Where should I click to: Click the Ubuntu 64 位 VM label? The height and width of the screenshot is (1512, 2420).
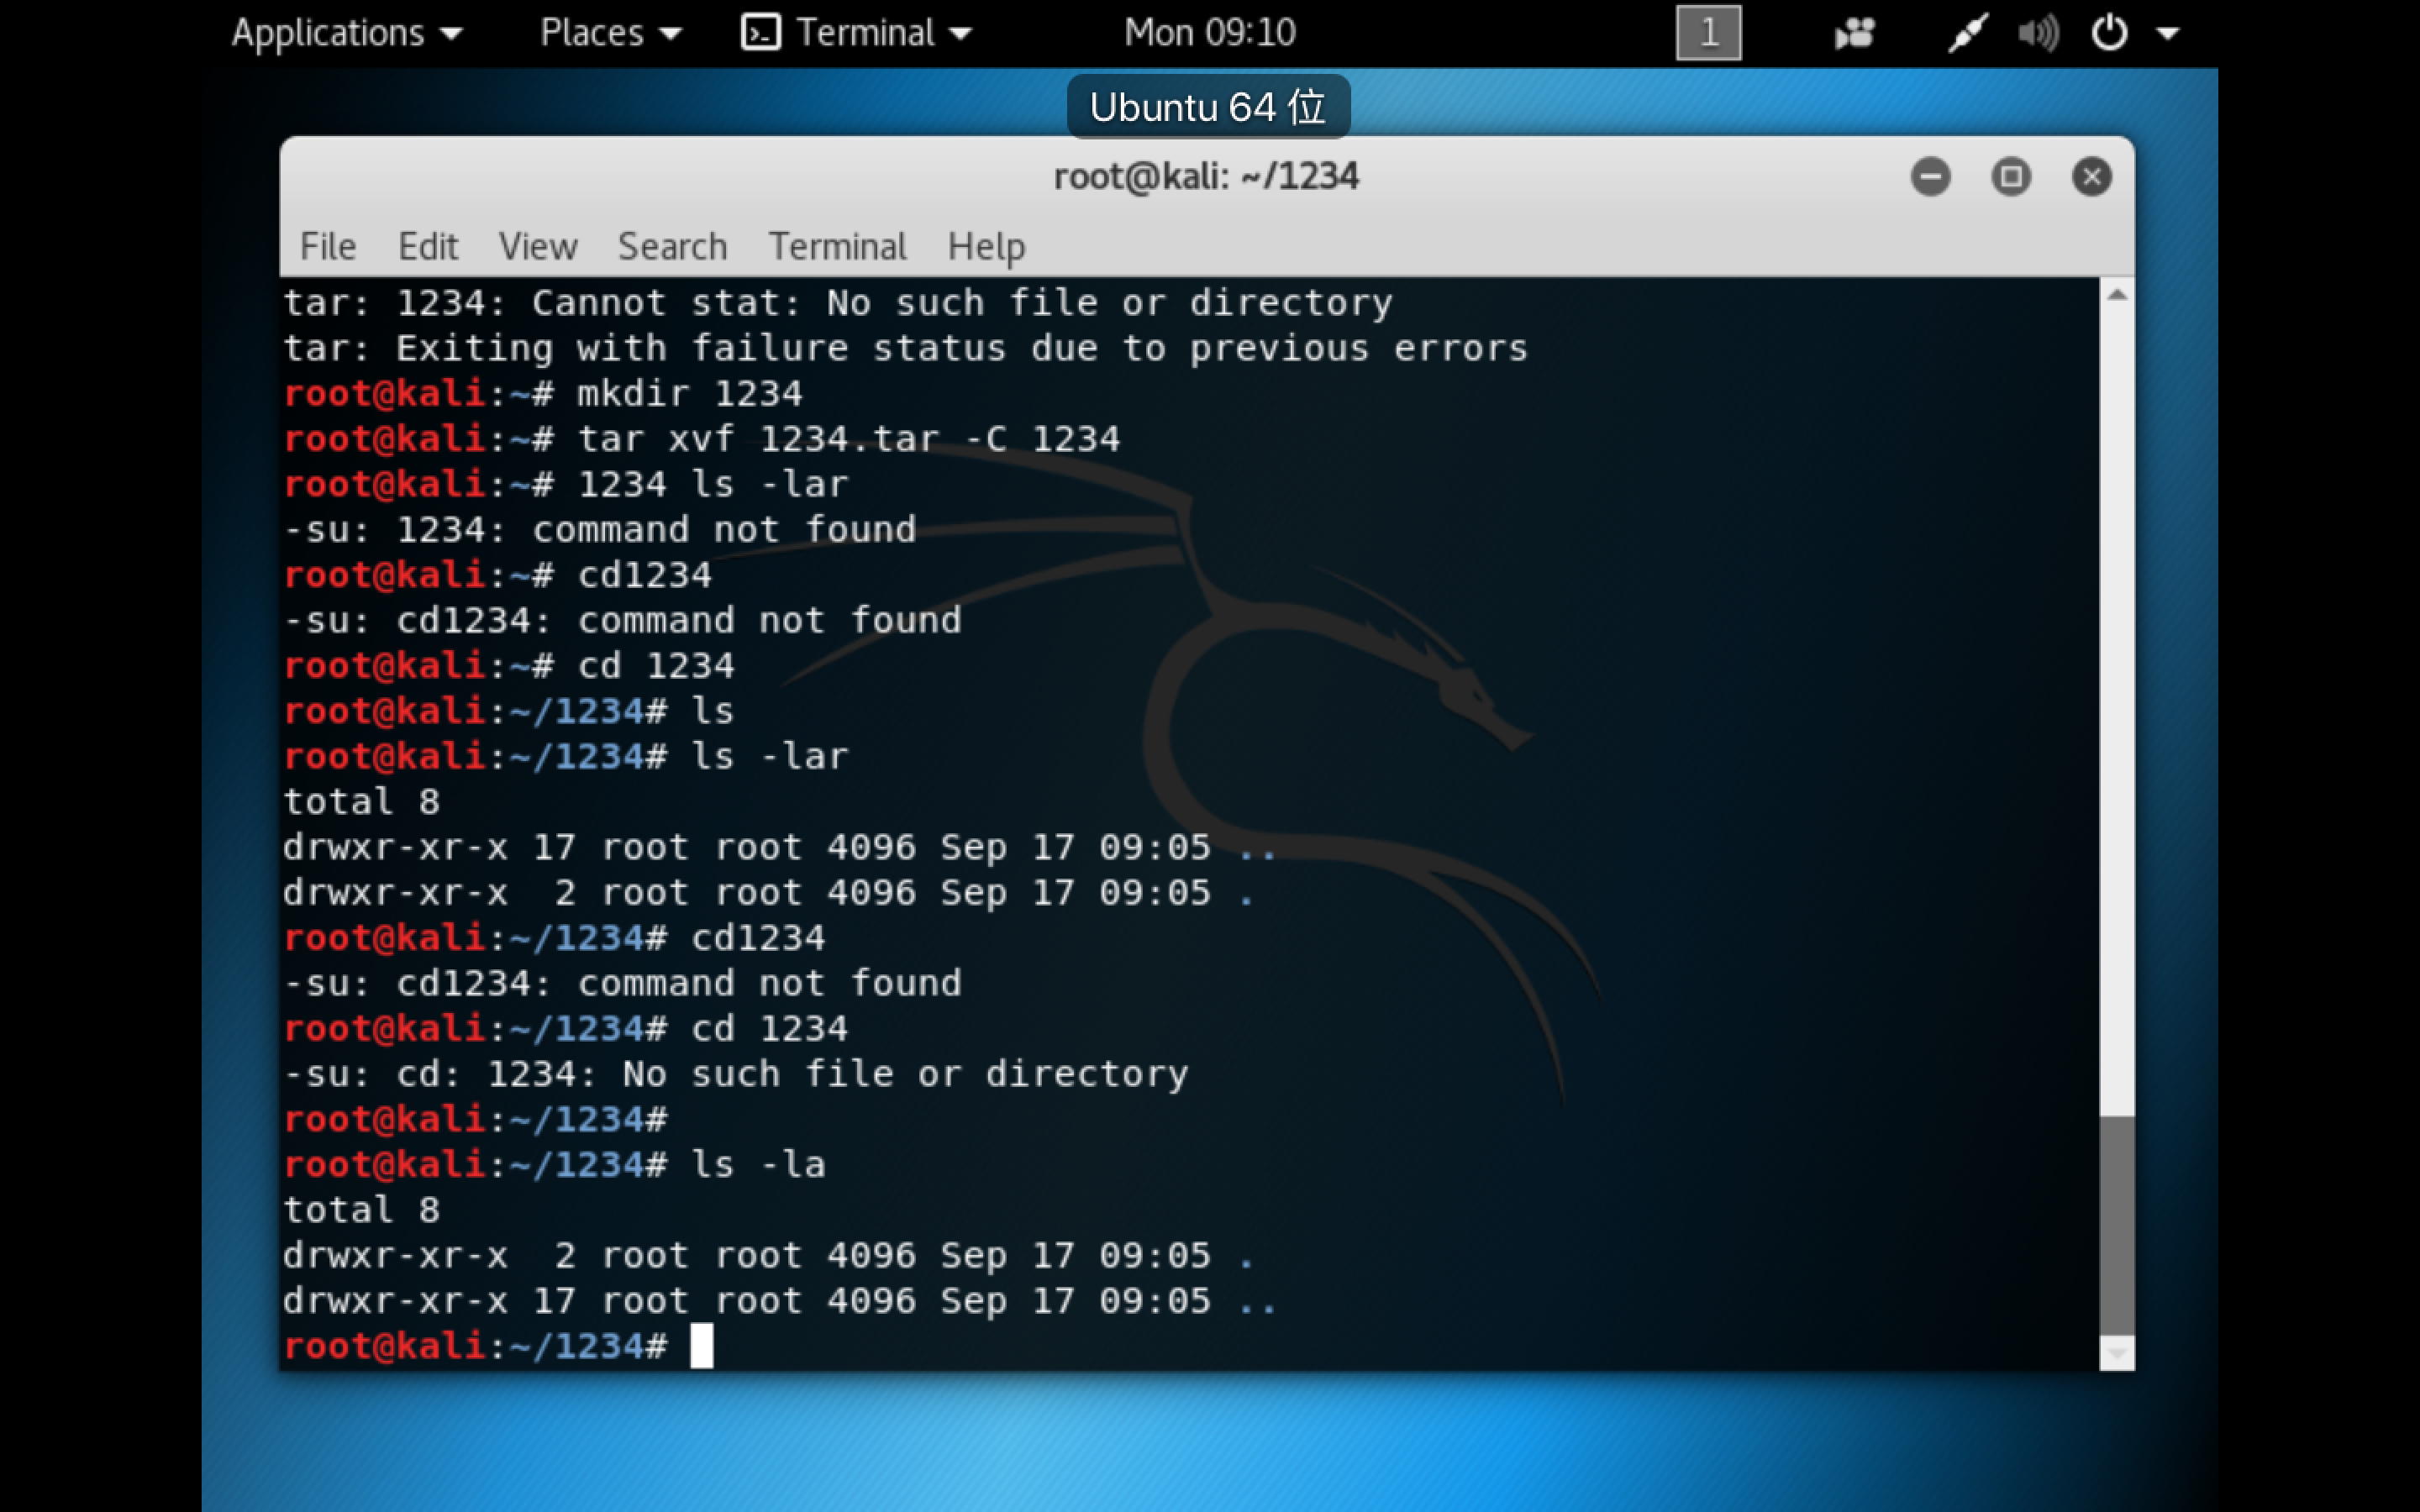pyautogui.click(x=1208, y=106)
